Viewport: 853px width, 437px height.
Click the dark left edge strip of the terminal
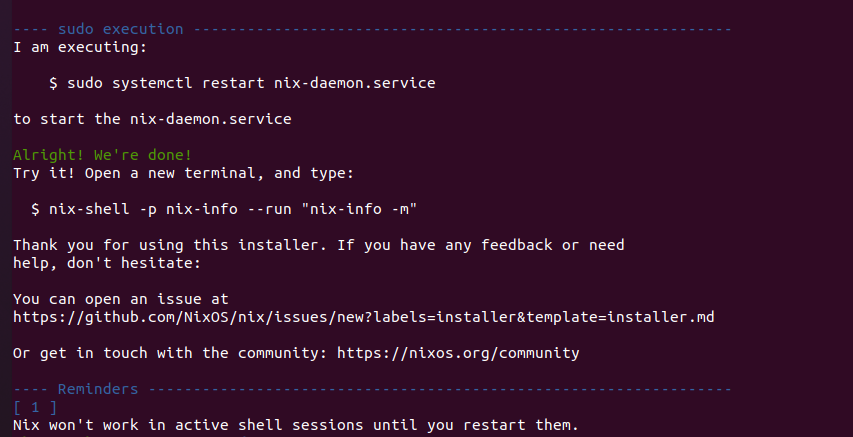[x=5, y=218]
